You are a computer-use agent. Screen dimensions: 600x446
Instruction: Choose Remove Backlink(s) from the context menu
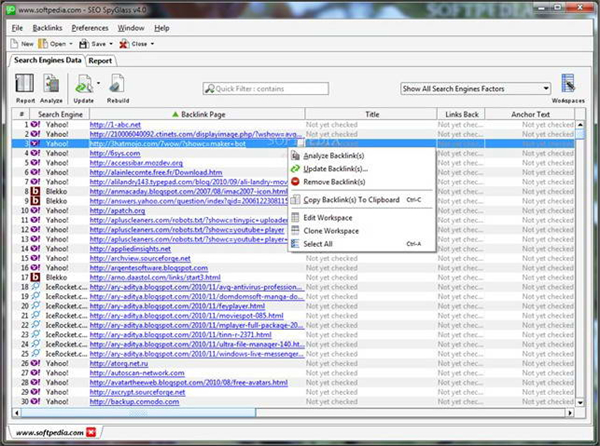[x=336, y=182]
